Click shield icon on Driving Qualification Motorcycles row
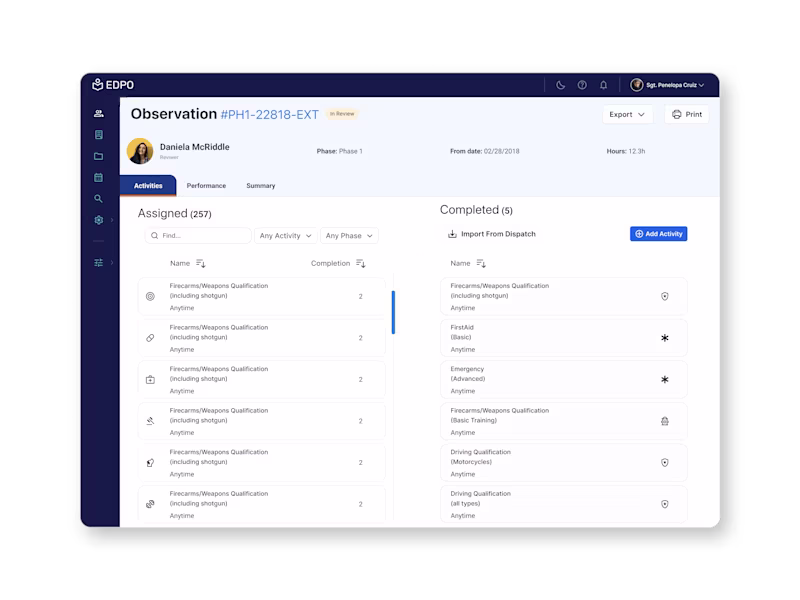Screen dimensions: 800x600 click(x=664, y=463)
